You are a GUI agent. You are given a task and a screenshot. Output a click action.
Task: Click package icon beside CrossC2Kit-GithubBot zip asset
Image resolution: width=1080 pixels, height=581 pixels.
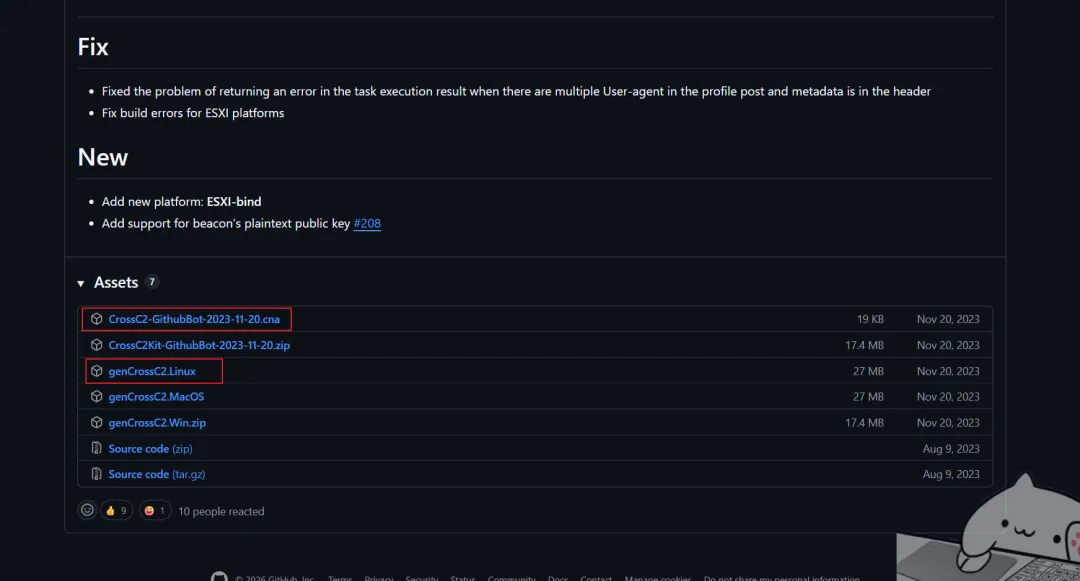point(96,345)
